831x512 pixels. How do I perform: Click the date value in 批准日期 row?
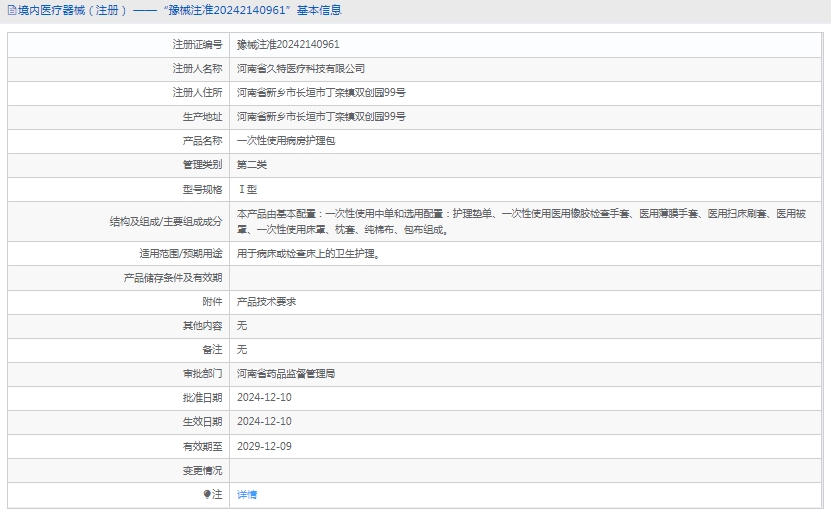[x=264, y=398]
